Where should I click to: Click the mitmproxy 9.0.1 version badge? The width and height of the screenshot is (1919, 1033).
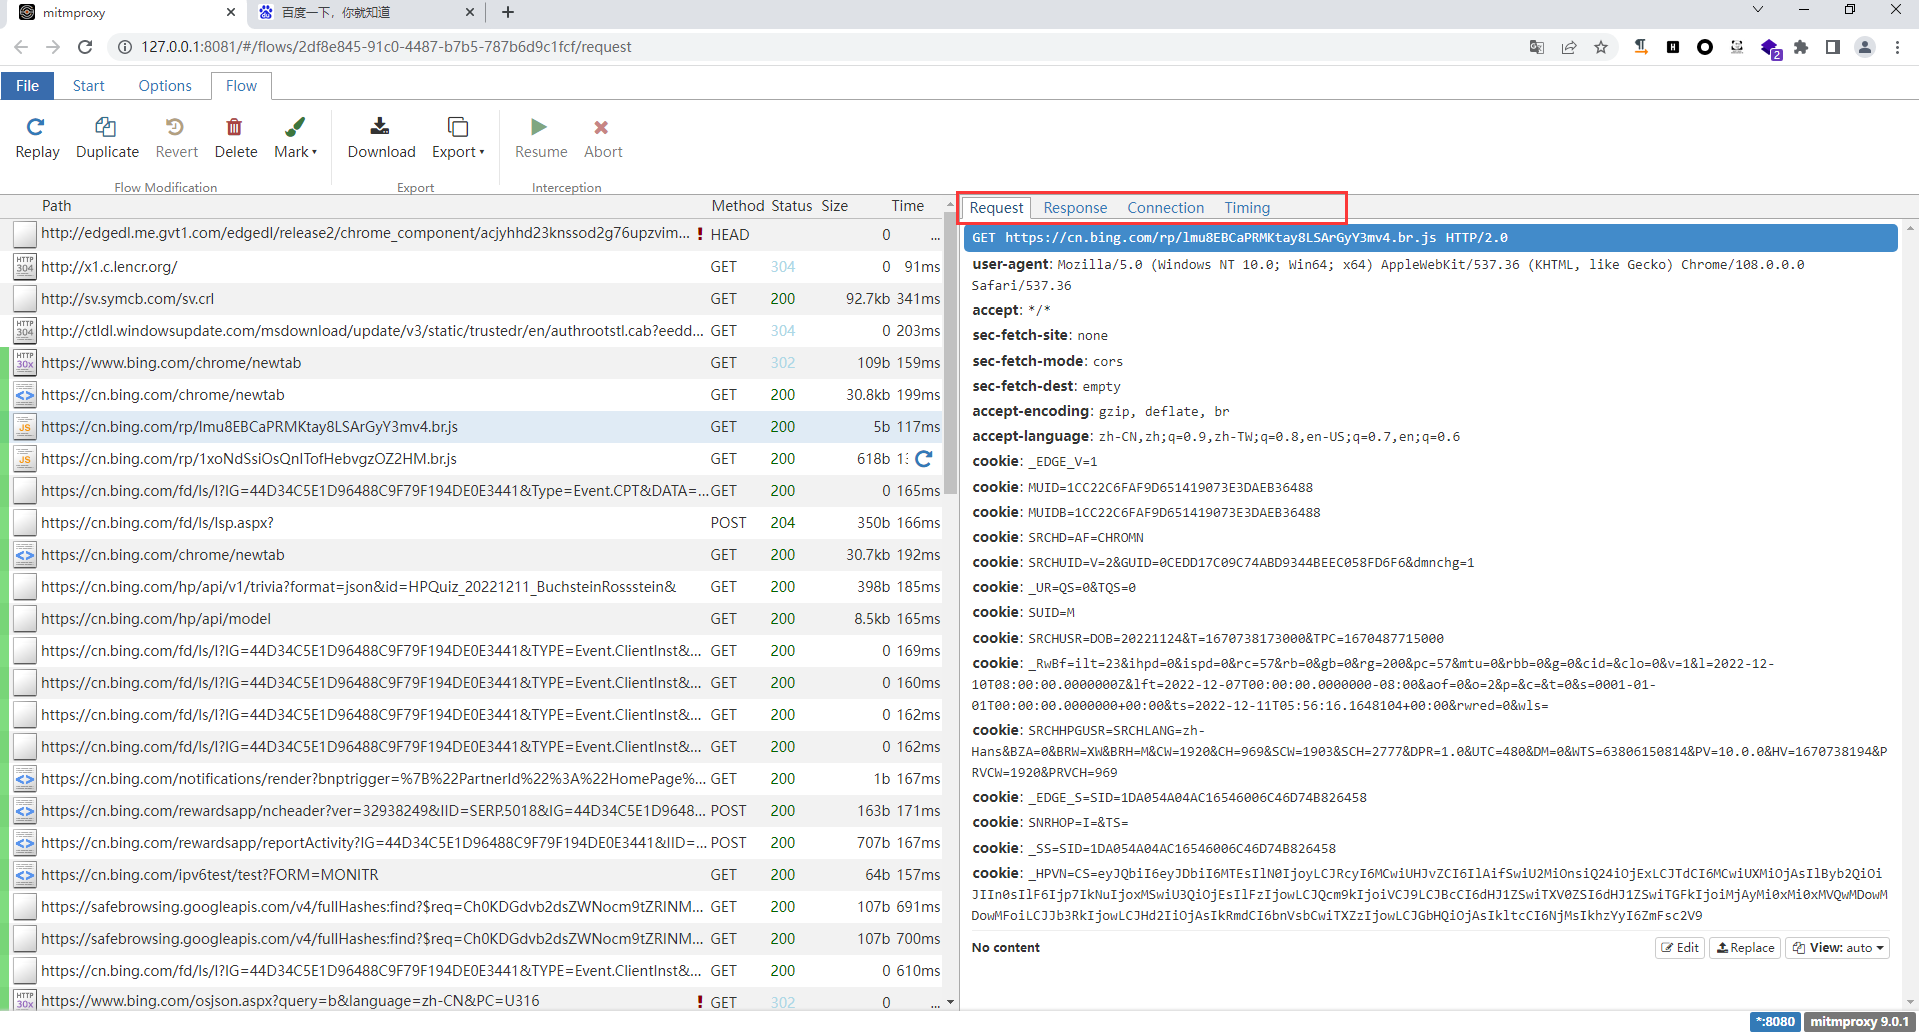pyautogui.click(x=1860, y=1021)
